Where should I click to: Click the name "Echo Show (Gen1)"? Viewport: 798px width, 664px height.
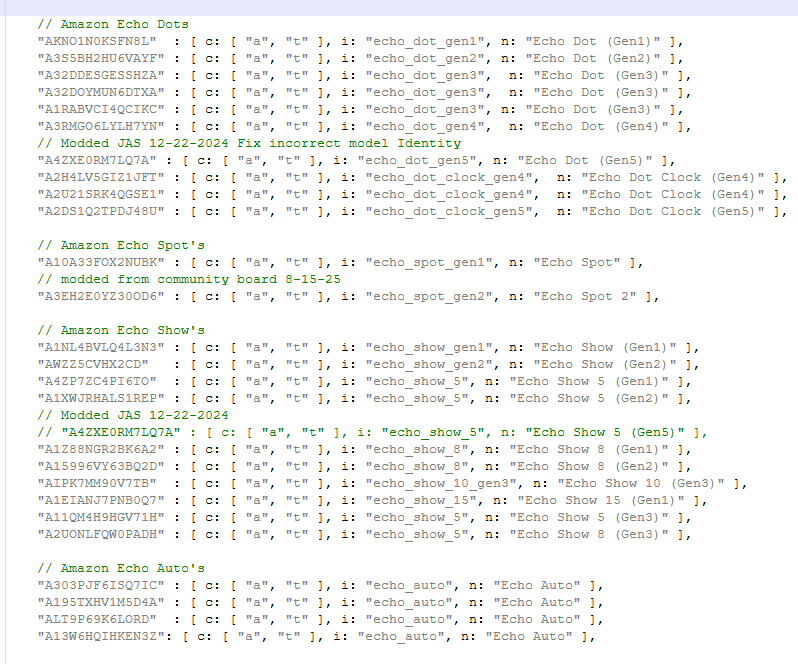605,348
